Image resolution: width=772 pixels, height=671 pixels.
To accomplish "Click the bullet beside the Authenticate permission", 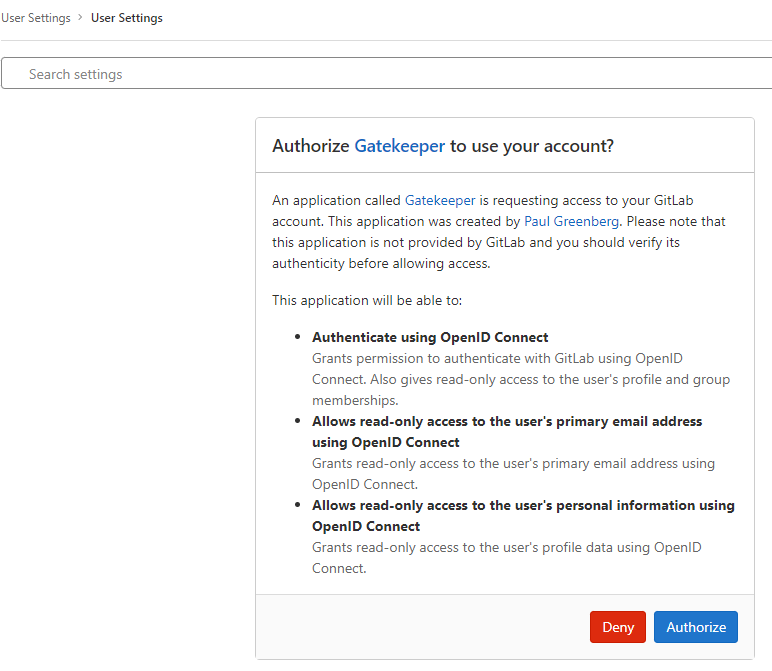I will [299, 337].
